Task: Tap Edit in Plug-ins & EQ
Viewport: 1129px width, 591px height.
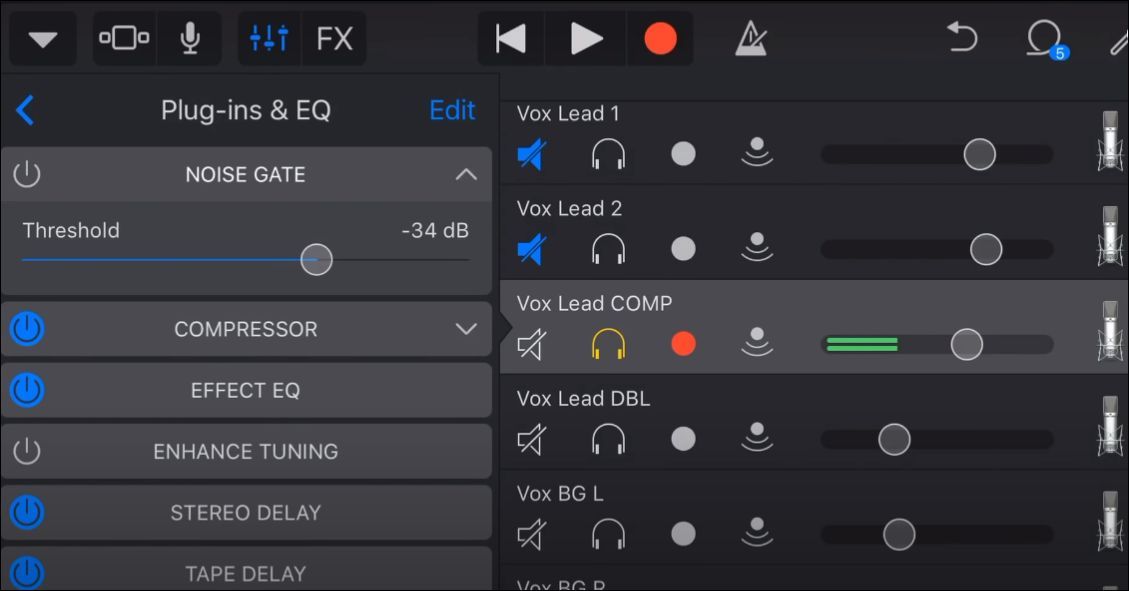Action: (x=452, y=110)
